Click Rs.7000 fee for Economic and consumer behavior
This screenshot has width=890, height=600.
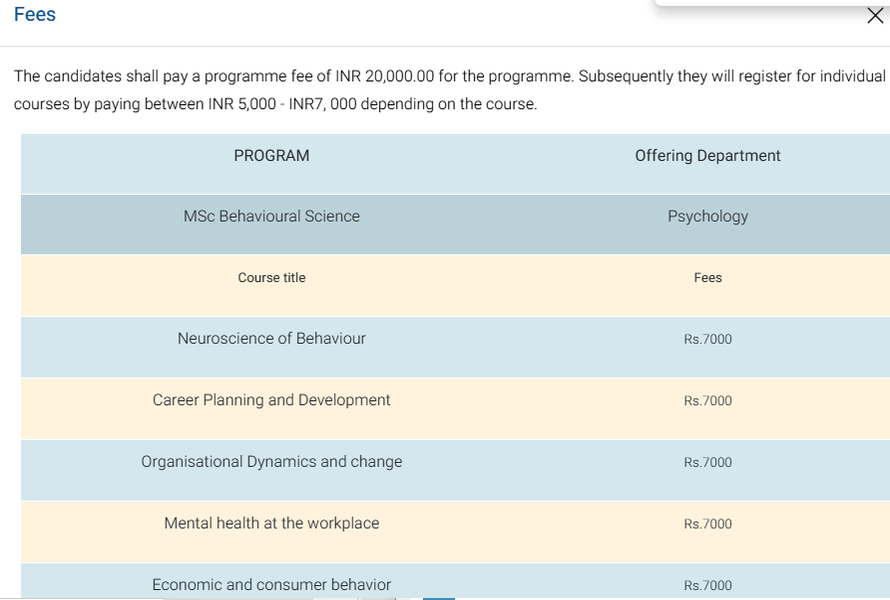(707, 586)
